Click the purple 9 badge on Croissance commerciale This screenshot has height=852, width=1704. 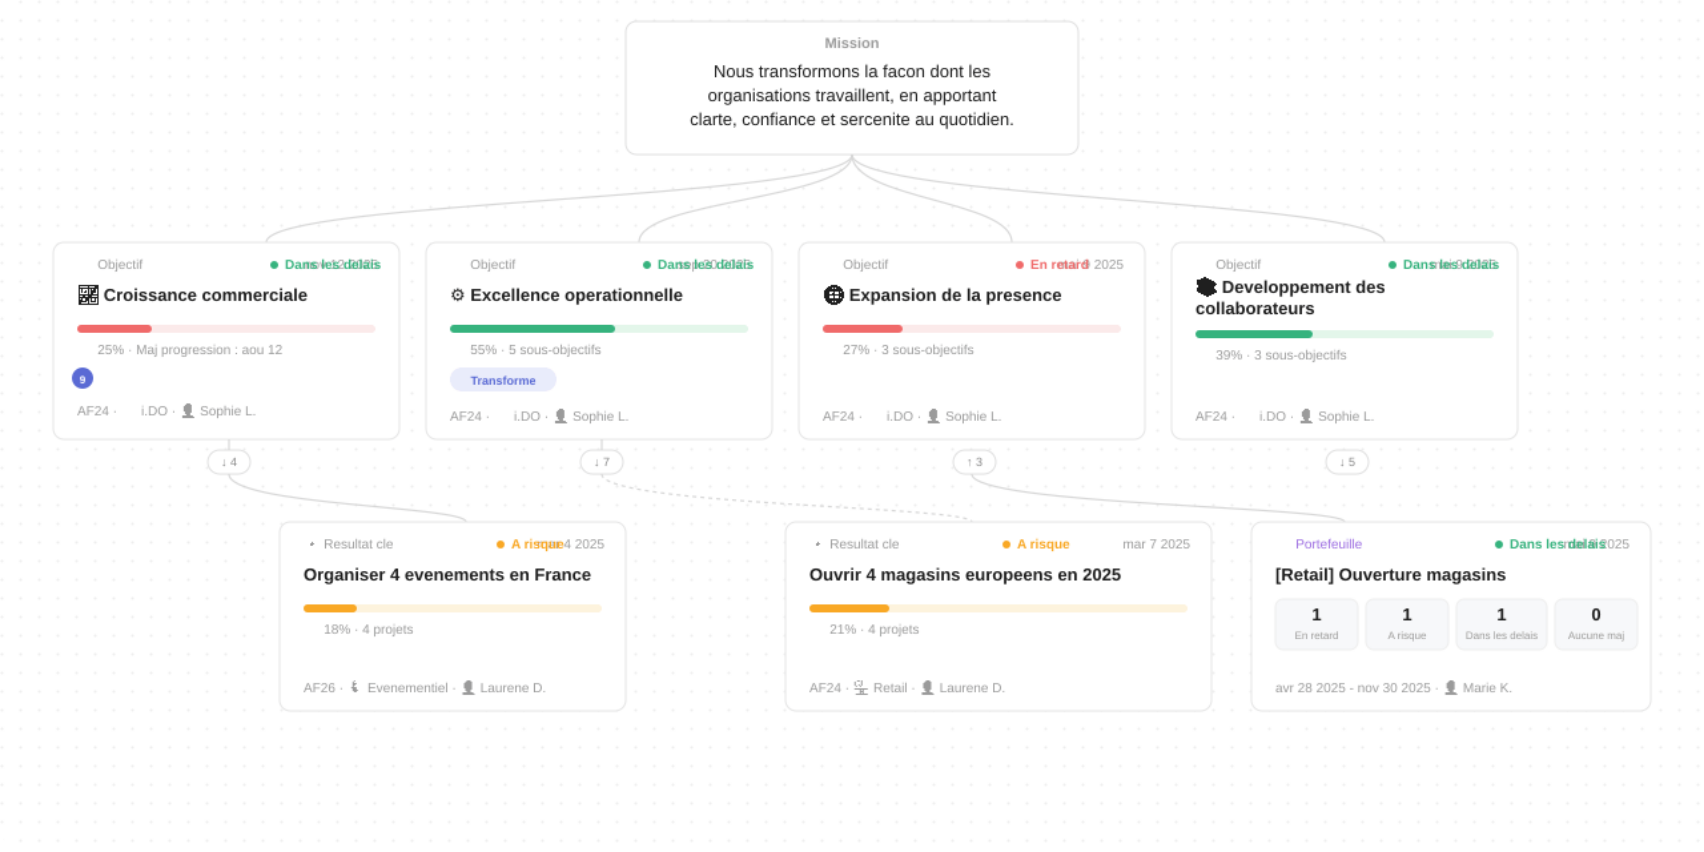click(83, 378)
